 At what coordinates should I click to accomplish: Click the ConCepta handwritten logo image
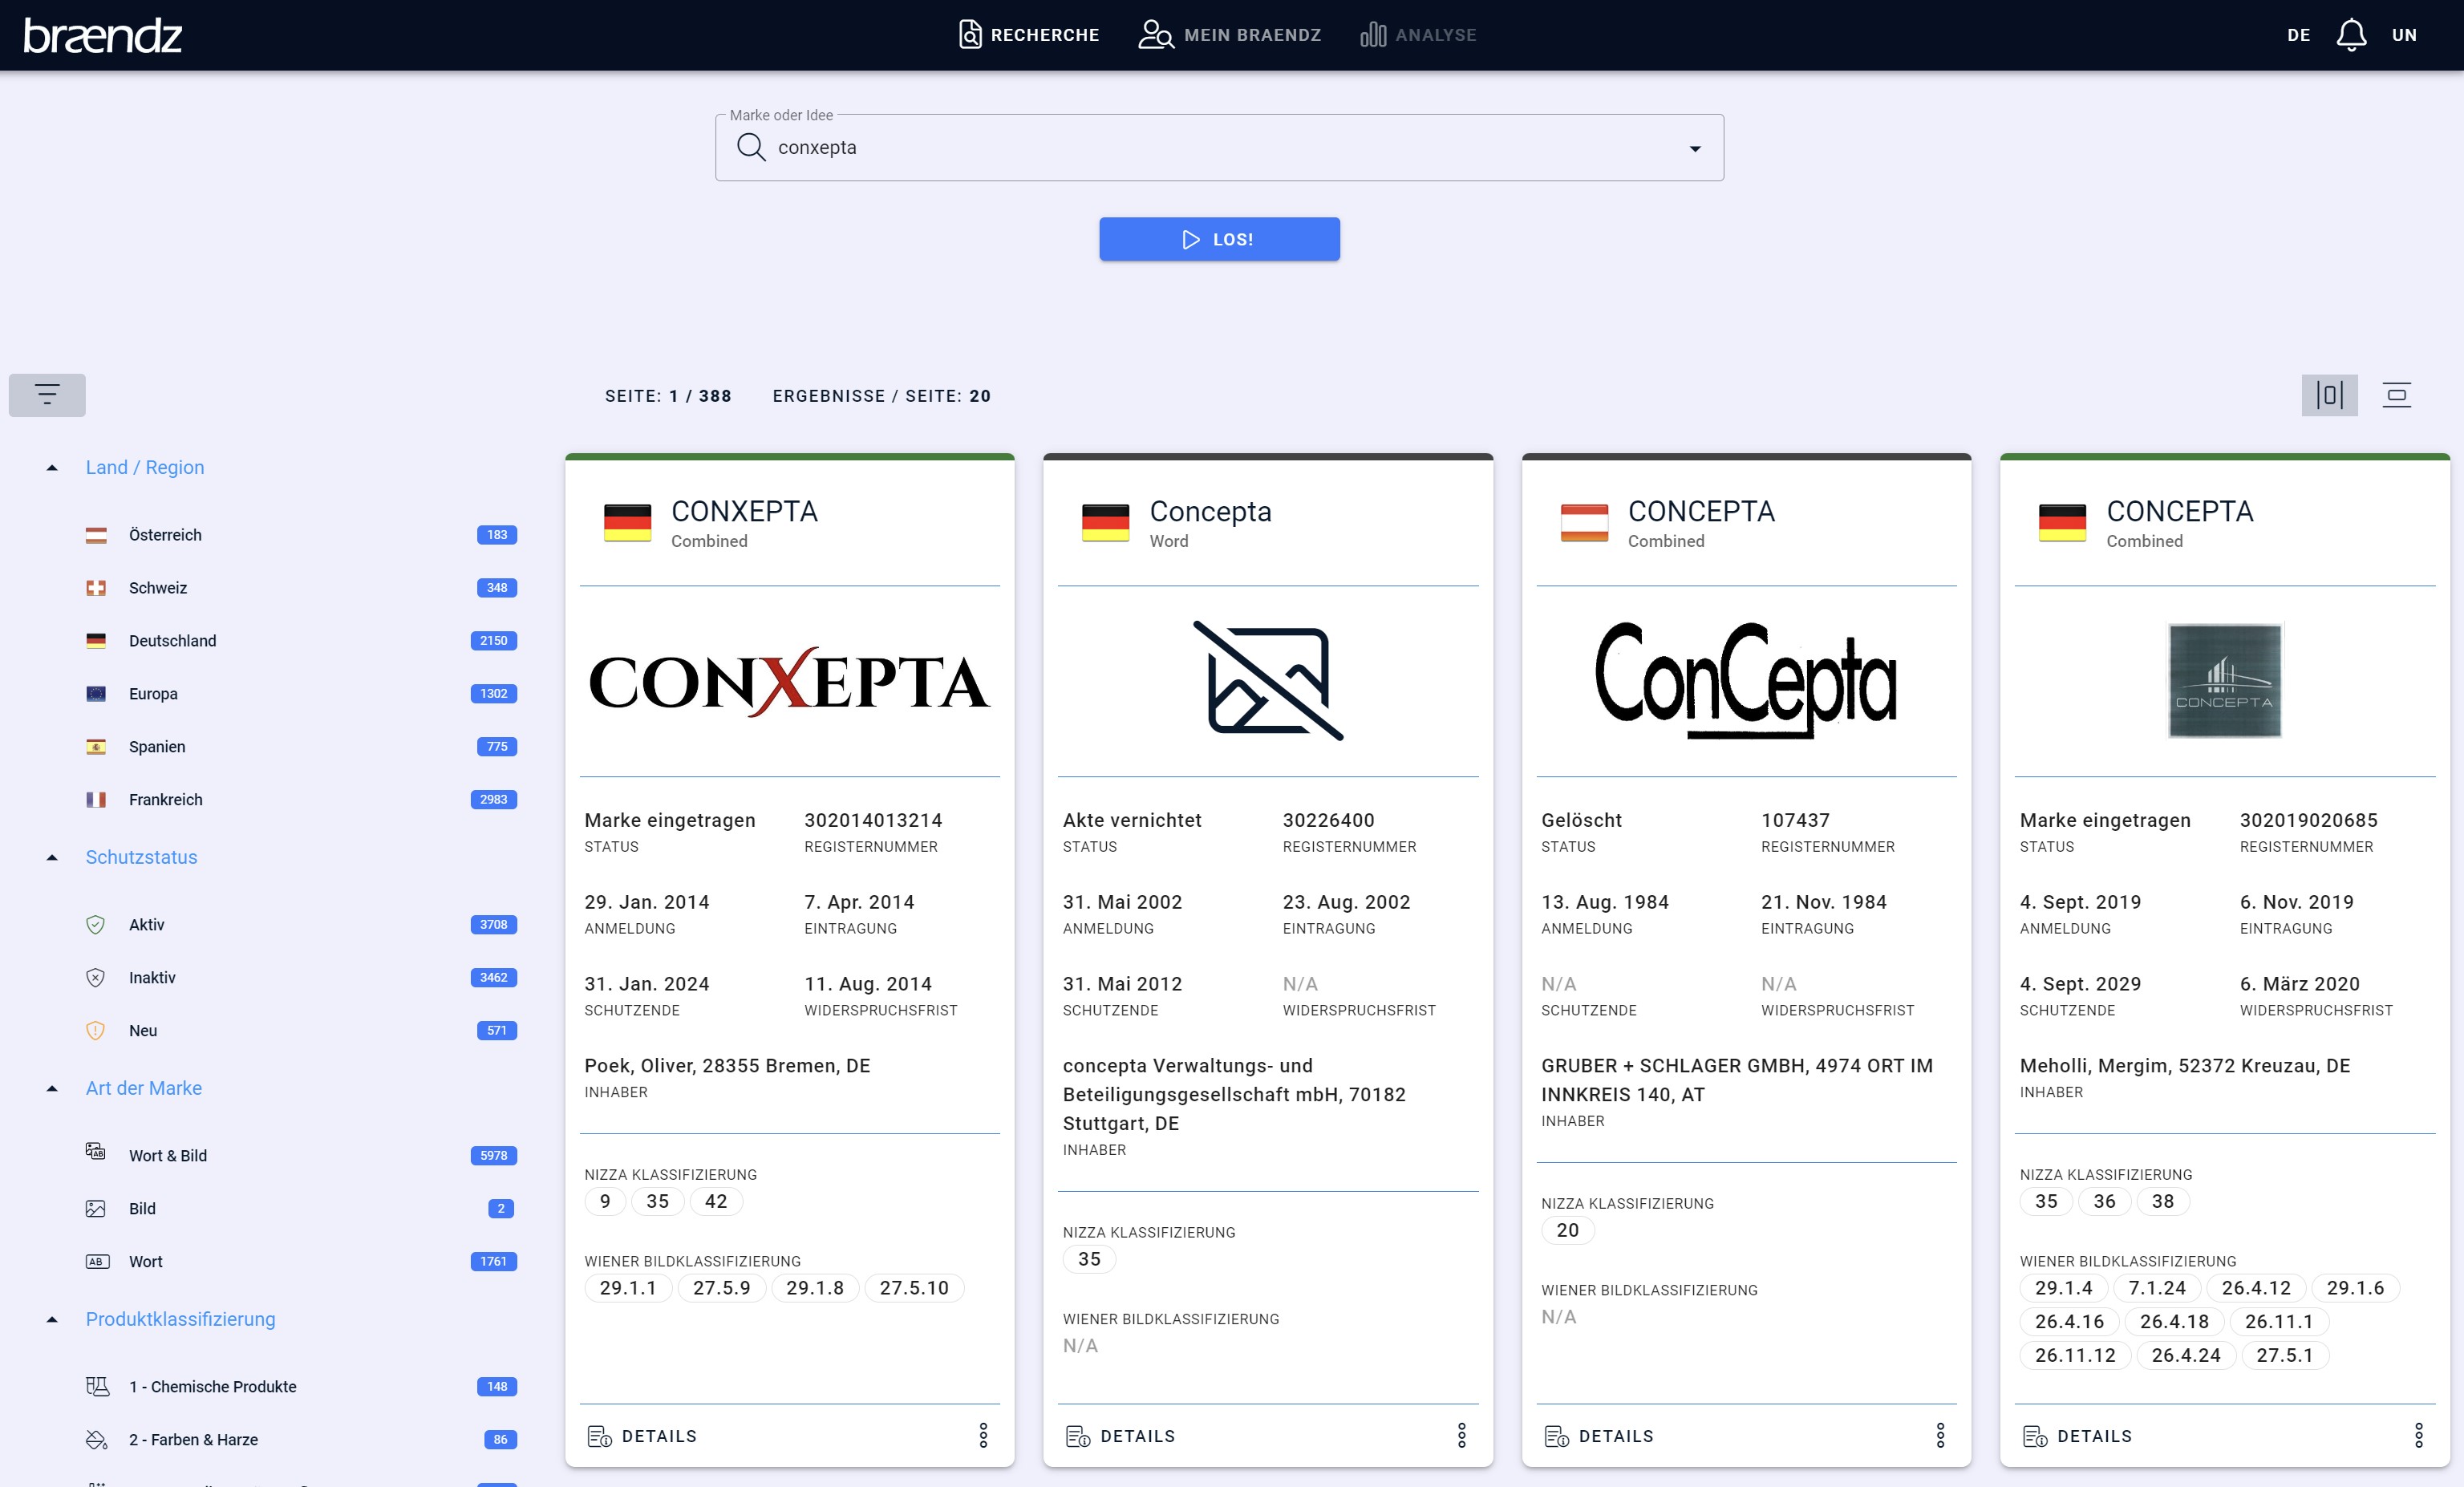pos(1746,681)
